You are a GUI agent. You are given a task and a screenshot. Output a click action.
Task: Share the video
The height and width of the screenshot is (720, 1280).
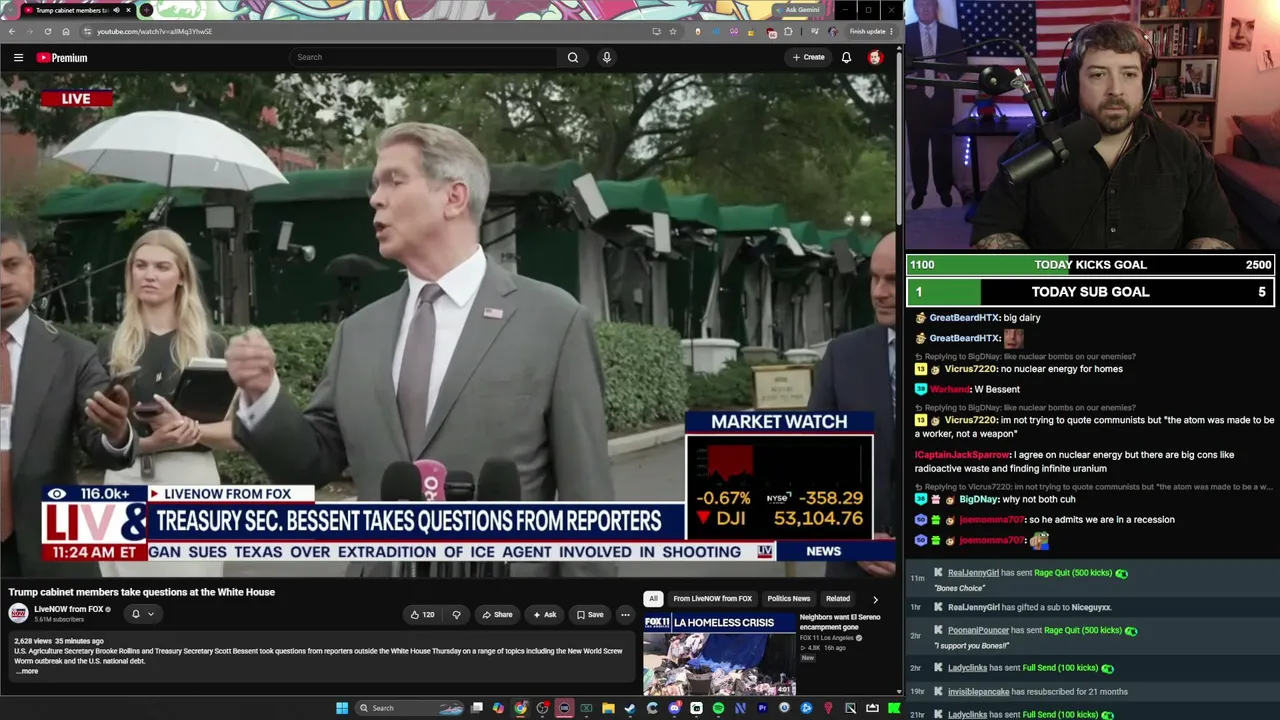click(x=497, y=614)
